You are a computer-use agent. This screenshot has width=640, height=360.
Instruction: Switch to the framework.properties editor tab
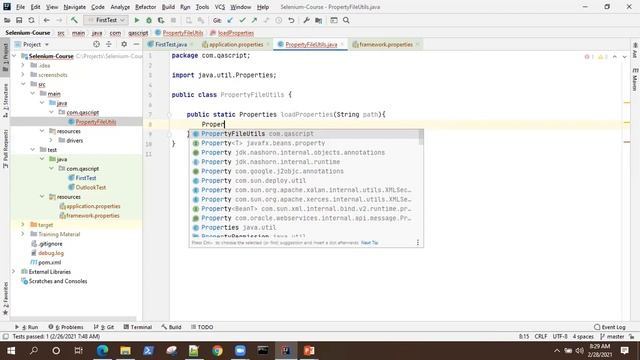pos(386,44)
